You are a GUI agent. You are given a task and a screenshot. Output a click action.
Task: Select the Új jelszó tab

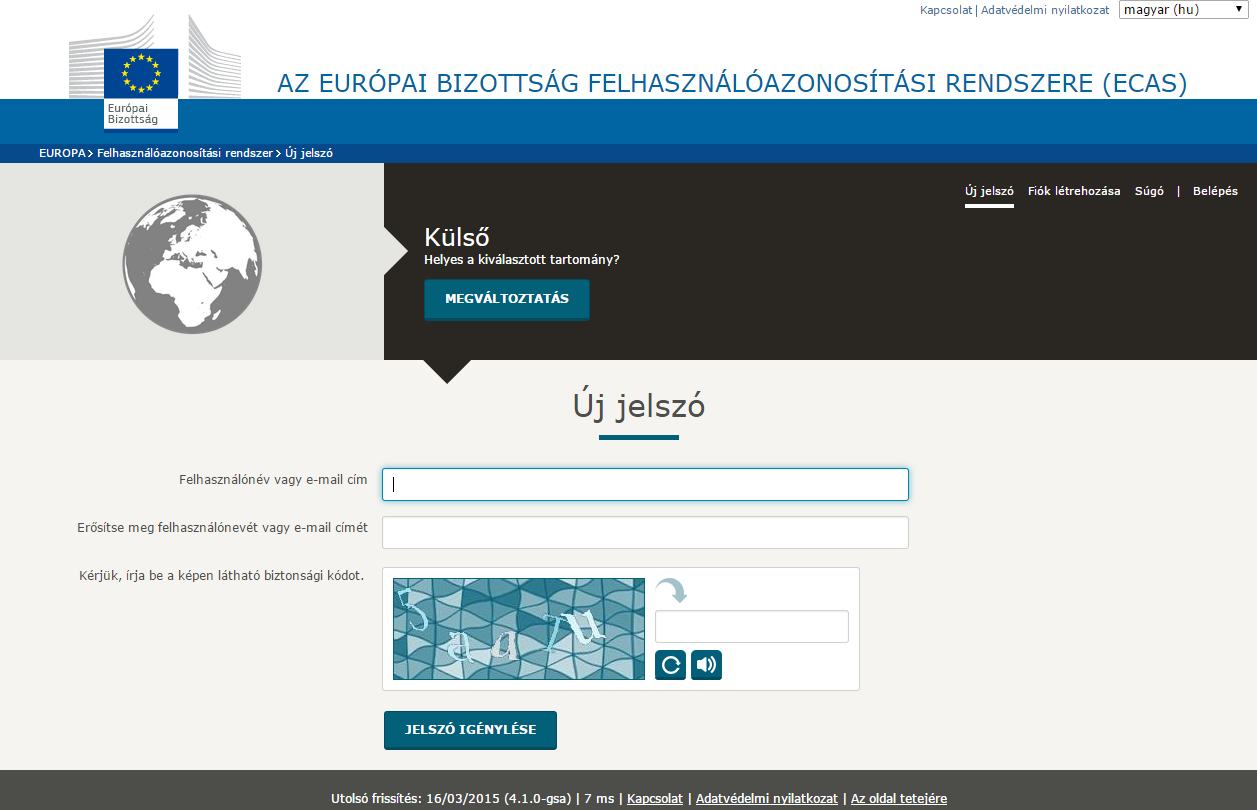click(989, 191)
